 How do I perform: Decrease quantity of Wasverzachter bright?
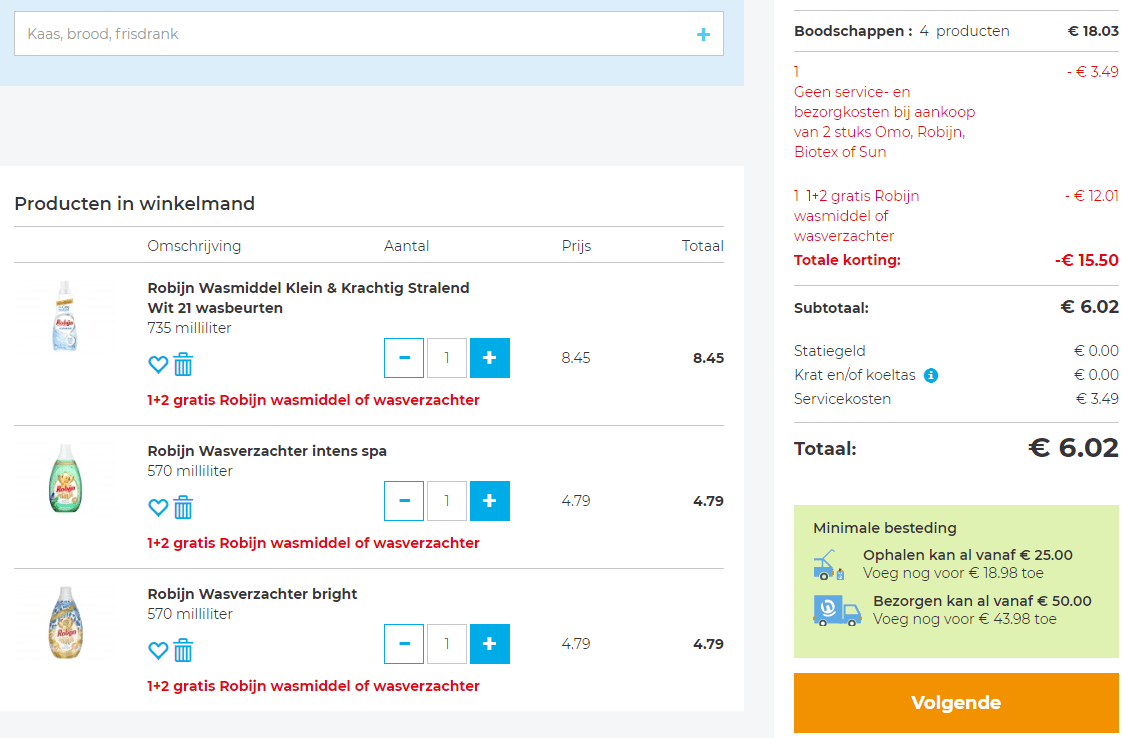[x=404, y=643]
